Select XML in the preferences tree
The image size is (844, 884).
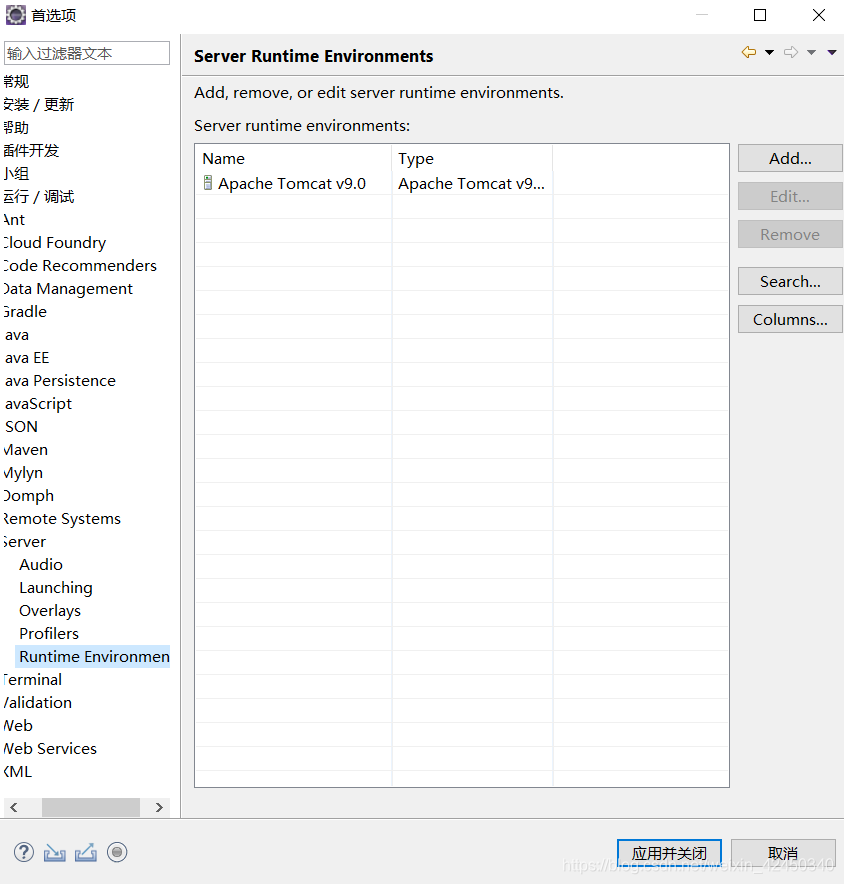click(17, 772)
